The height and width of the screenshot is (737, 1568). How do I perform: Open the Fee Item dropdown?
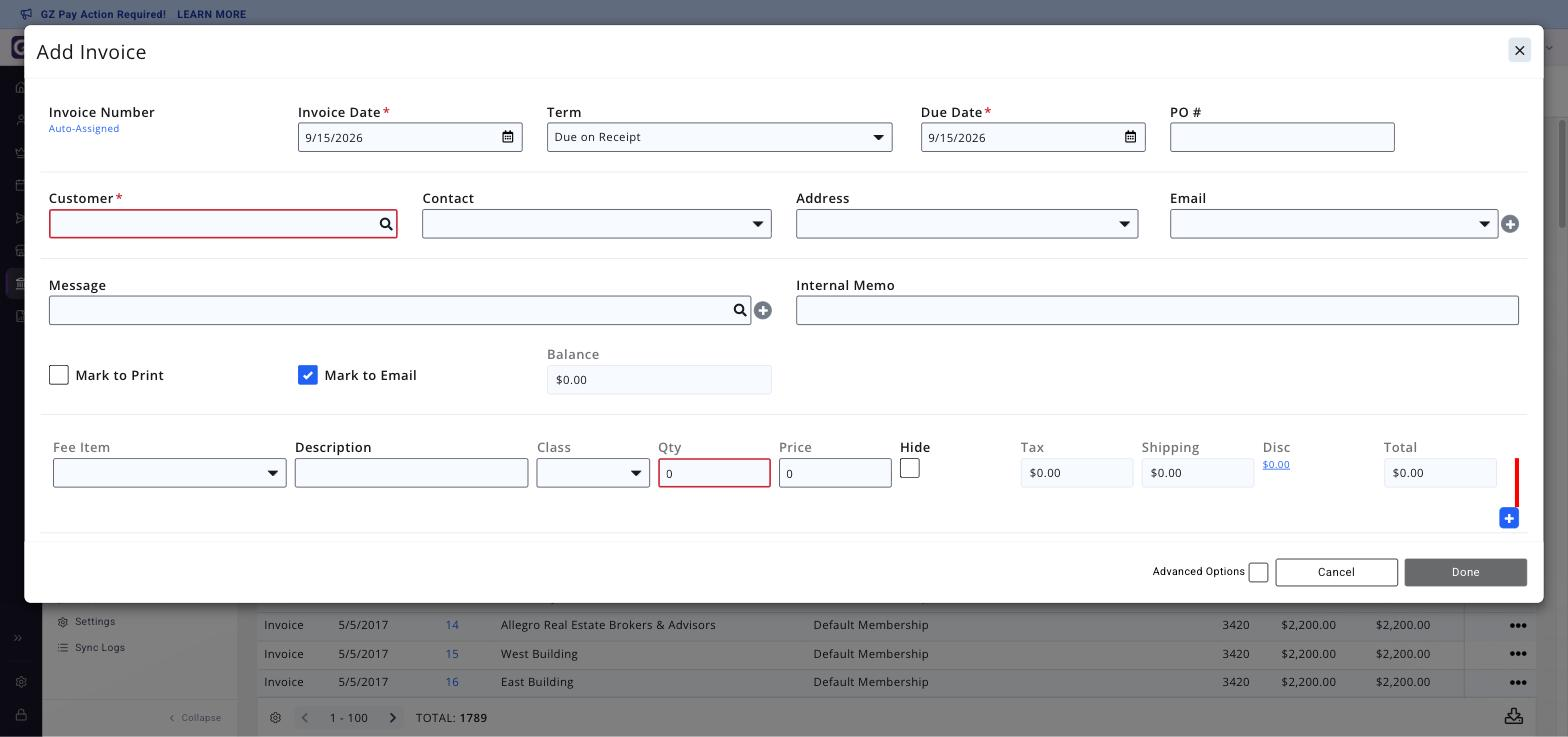point(170,473)
